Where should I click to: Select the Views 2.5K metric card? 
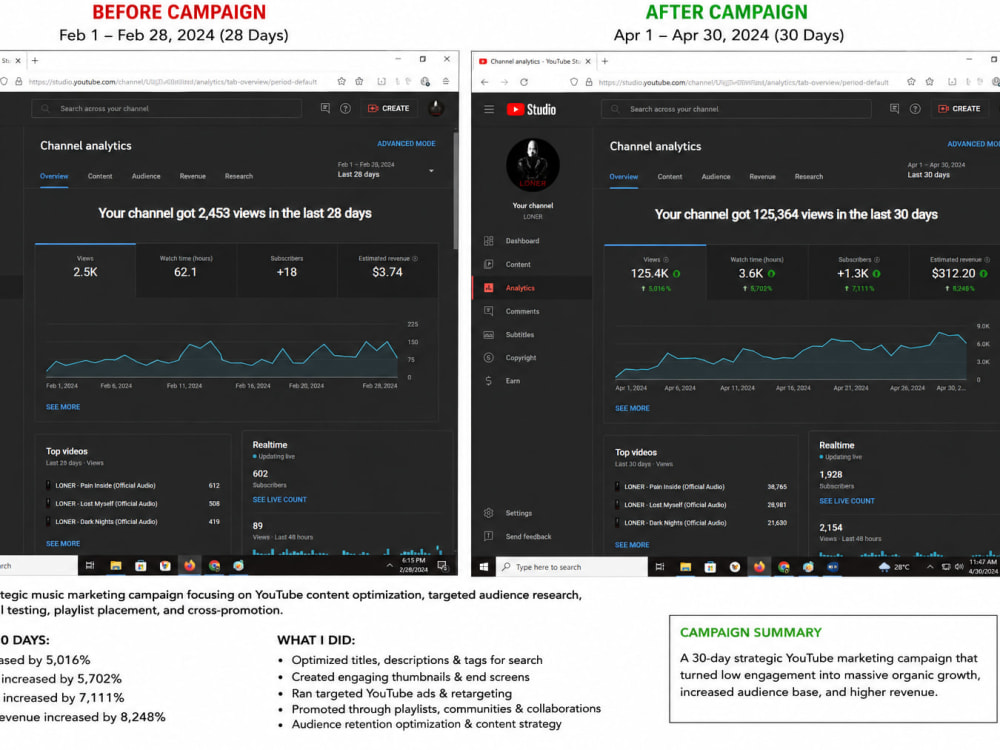pyautogui.click(x=85, y=270)
